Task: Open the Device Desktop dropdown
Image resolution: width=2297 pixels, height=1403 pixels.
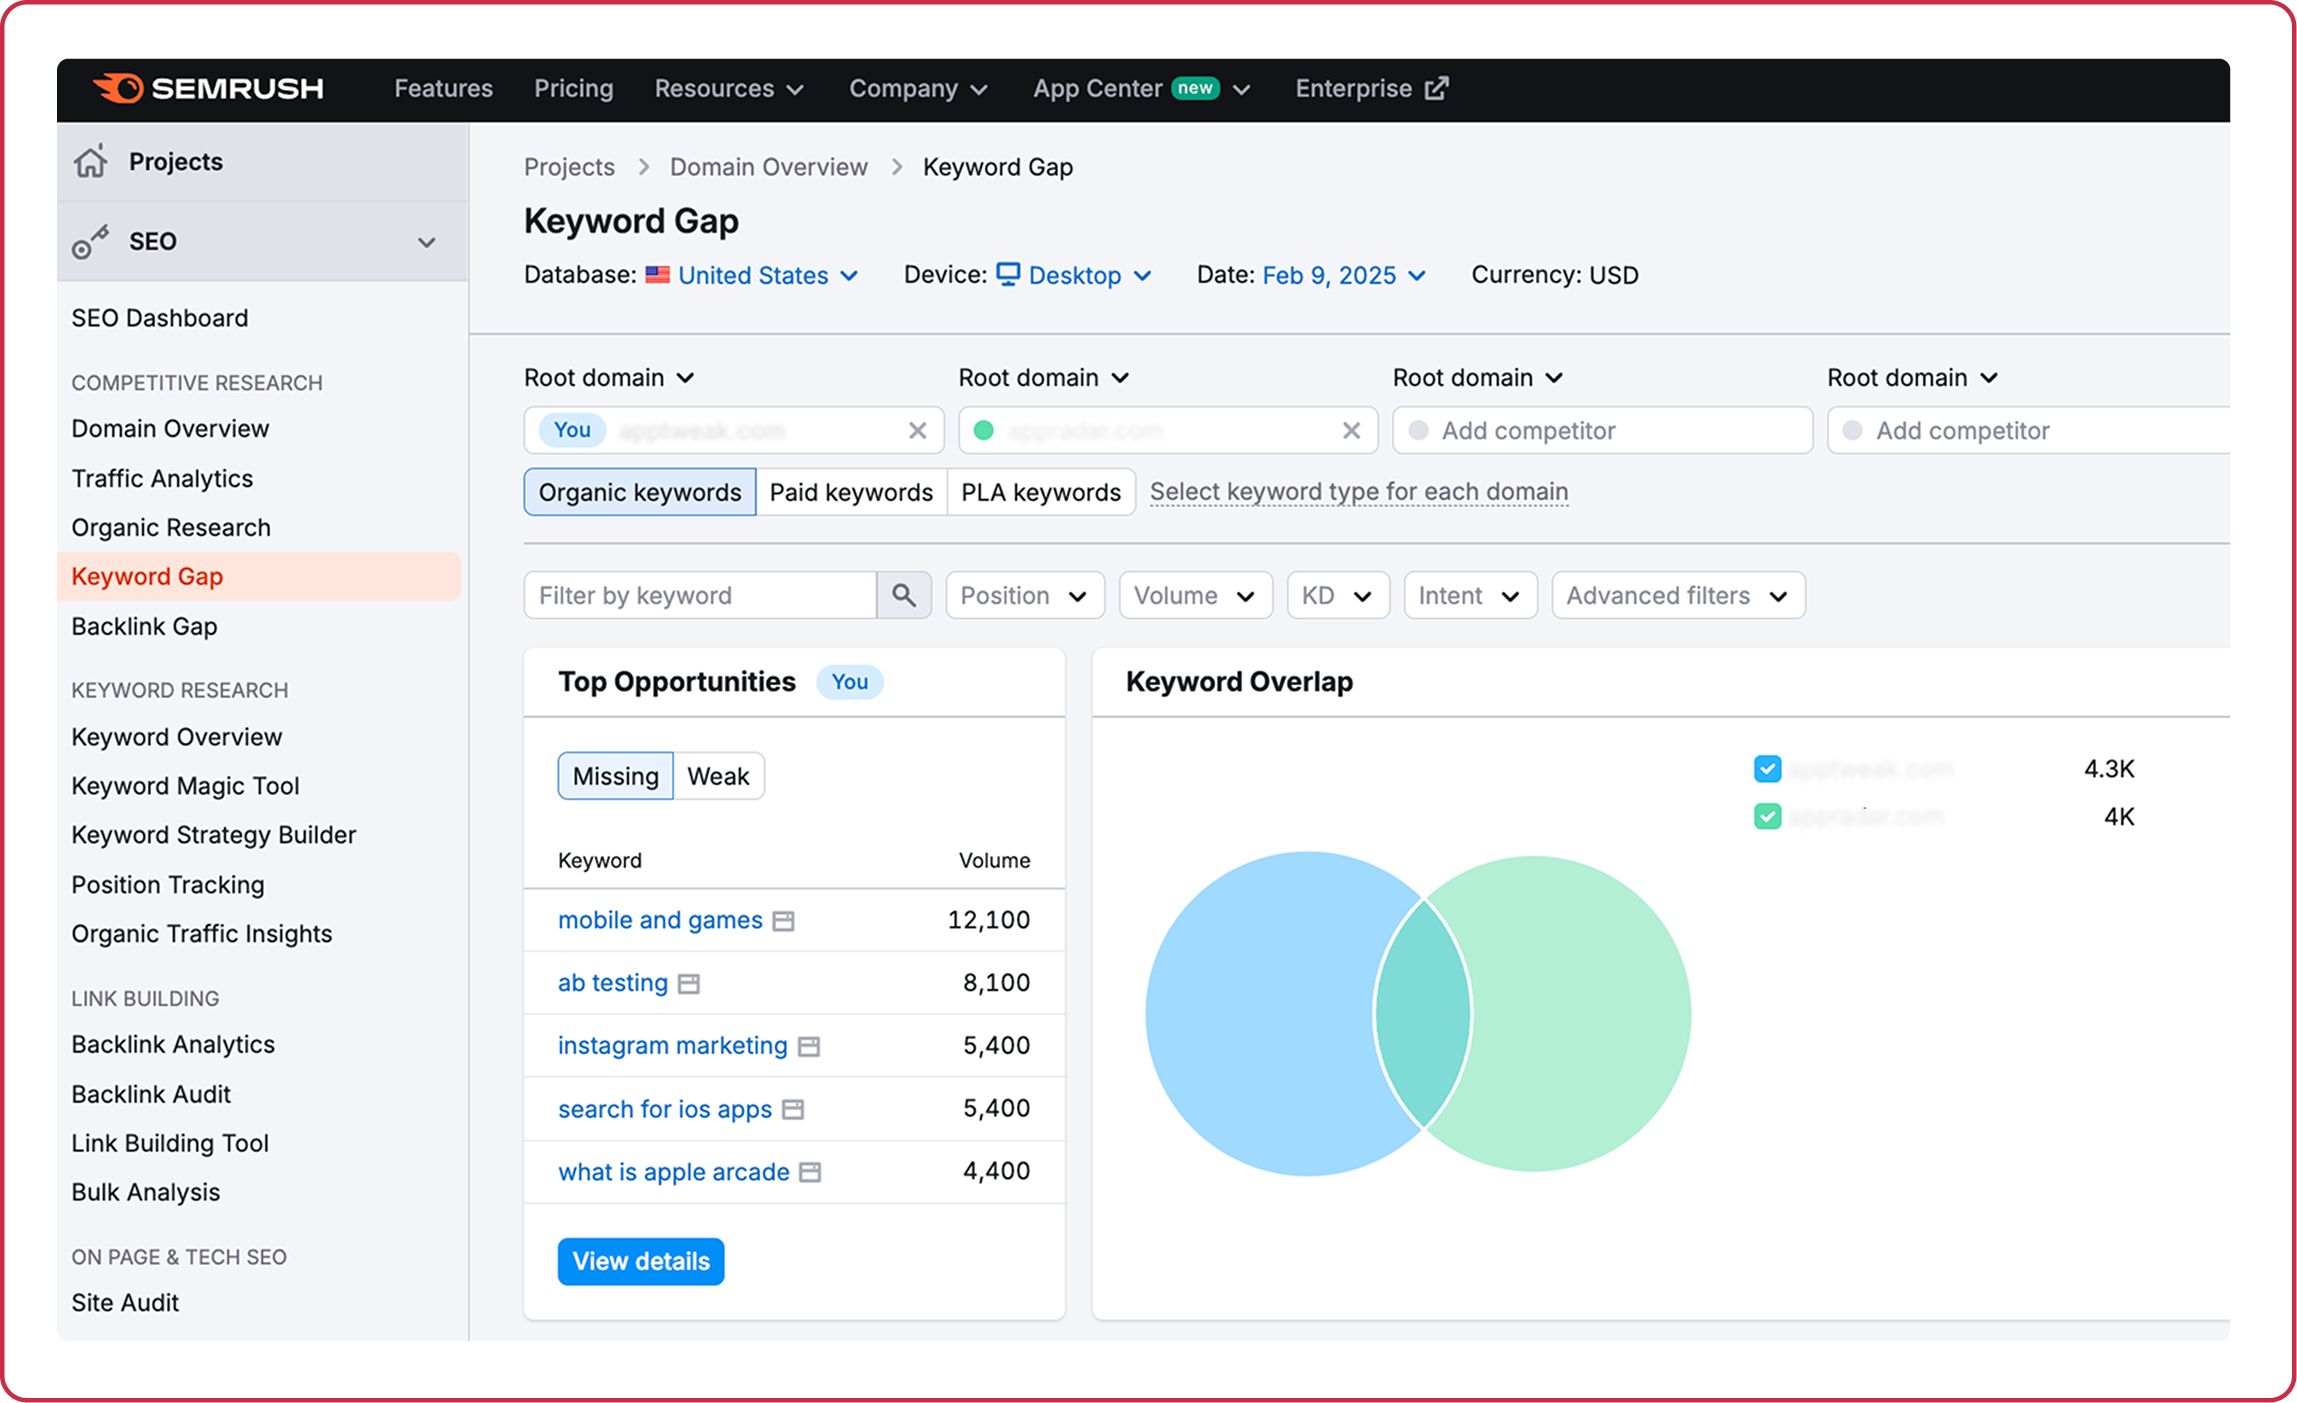Action: tap(1074, 276)
